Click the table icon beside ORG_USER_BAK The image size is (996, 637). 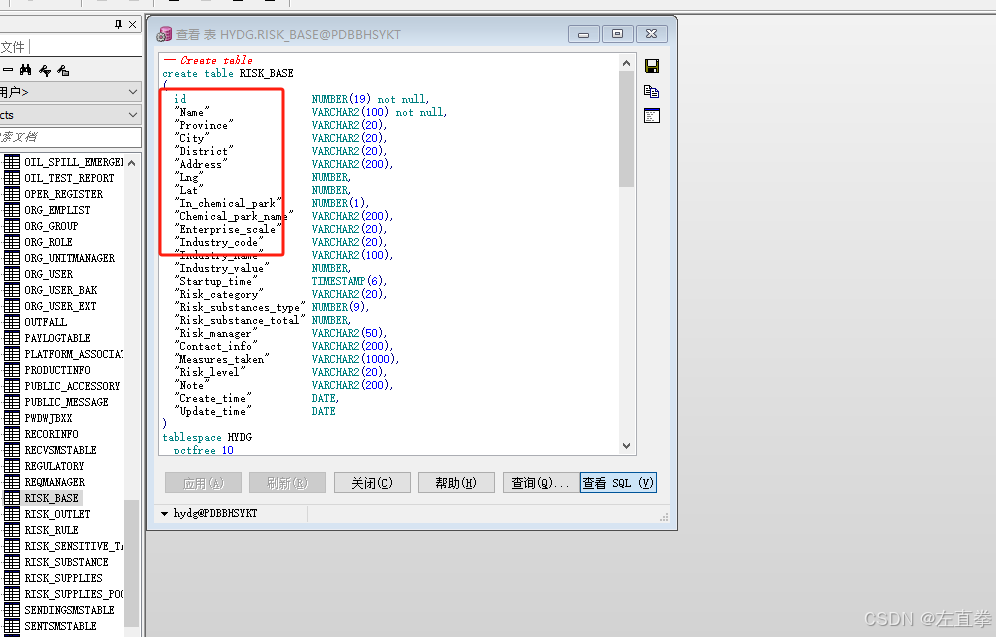(x=12, y=290)
